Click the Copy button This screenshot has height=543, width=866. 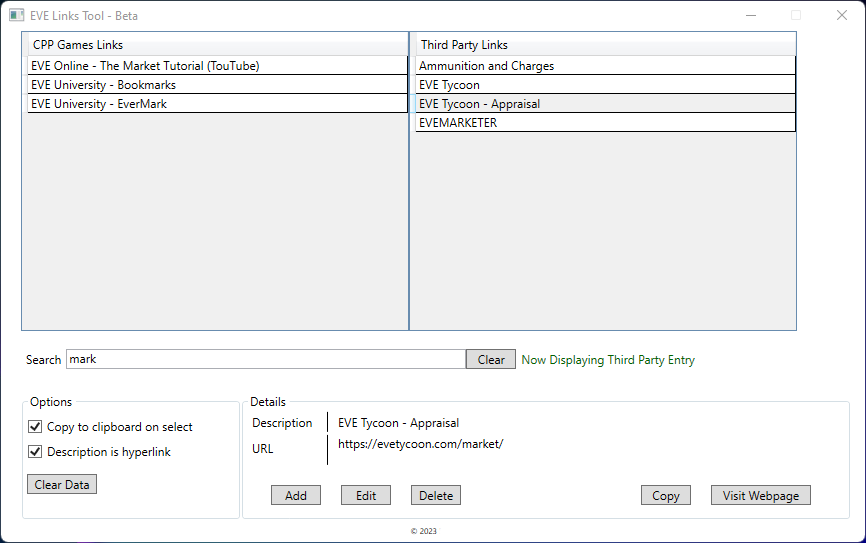(x=666, y=495)
